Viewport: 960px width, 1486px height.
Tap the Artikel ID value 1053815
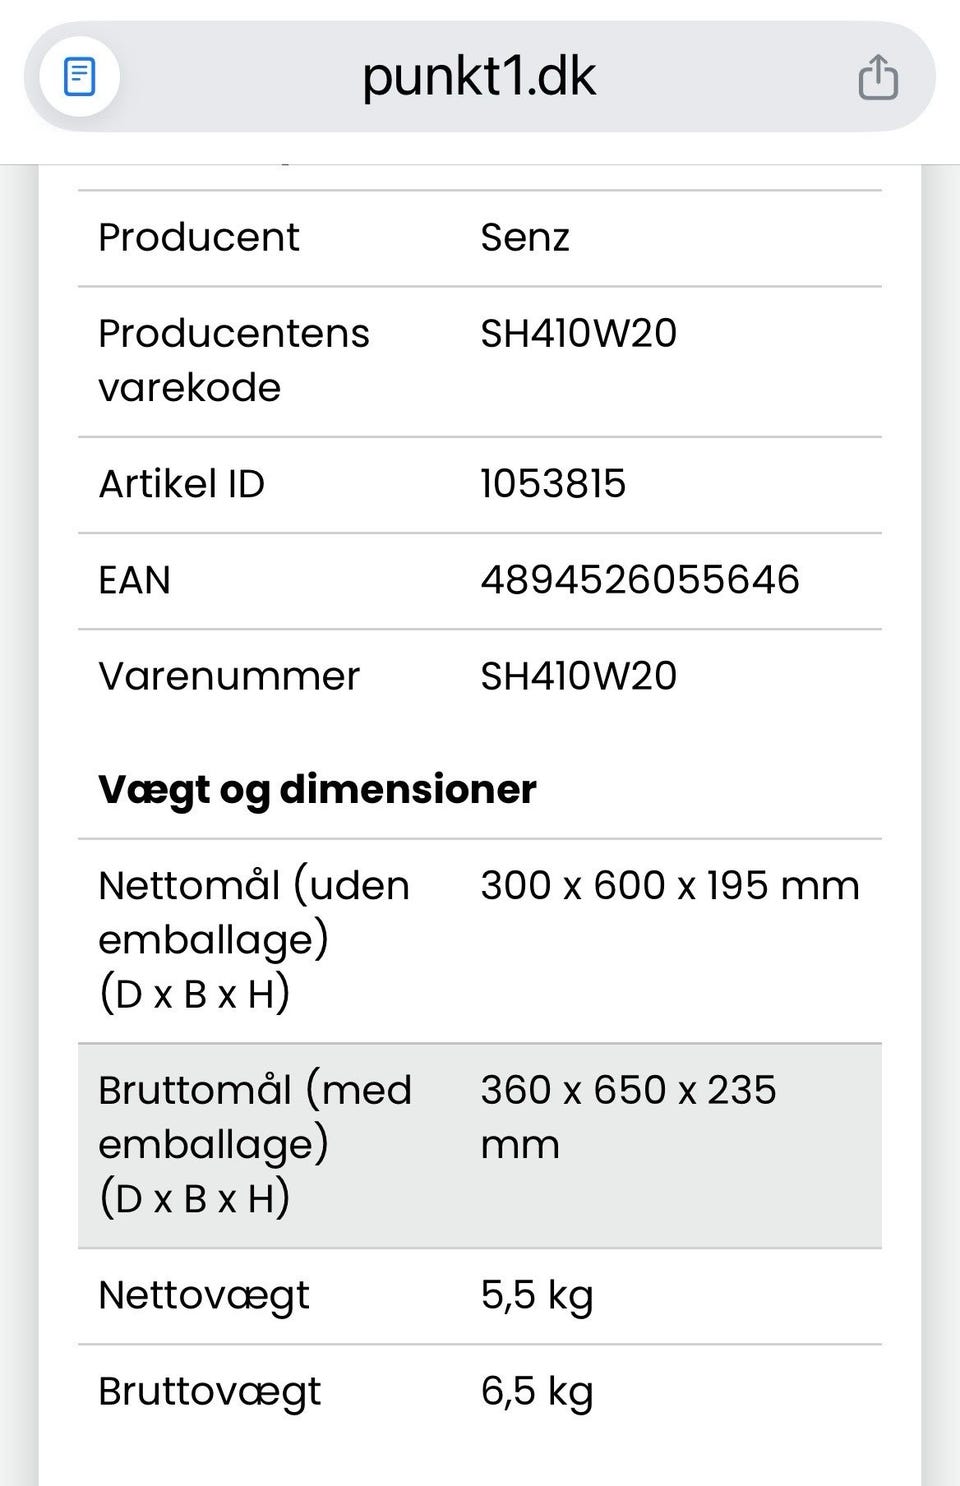point(553,484)
